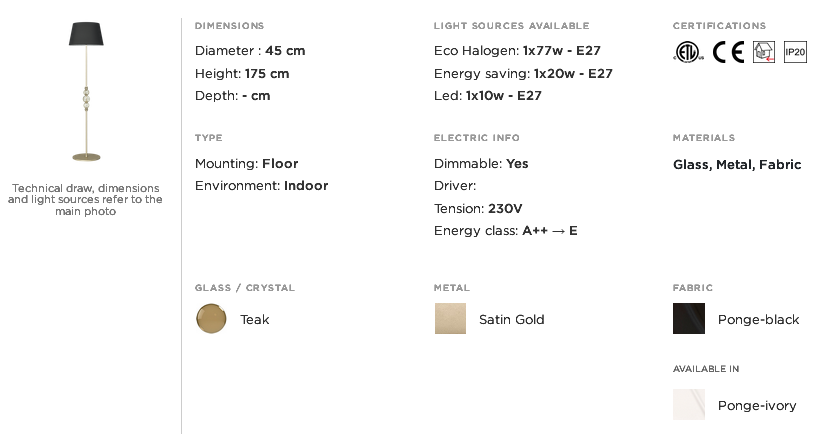Click the Ponge-ivory label
This screenshot has height=434, width=826.
(757, 406)
